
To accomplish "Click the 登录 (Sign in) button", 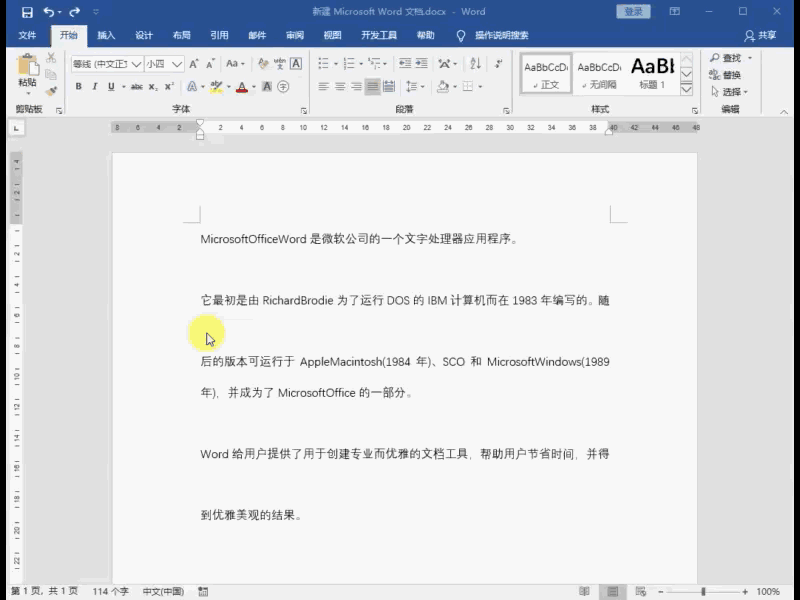I will pos(633,12).
